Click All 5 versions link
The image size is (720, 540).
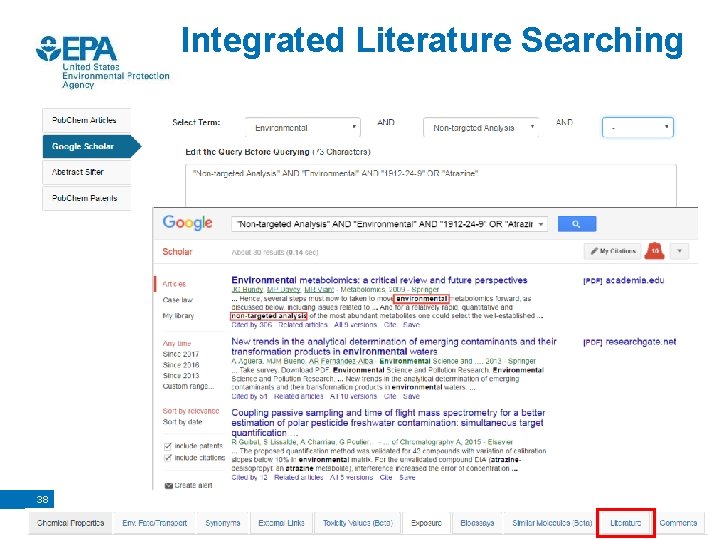(351, 478)
